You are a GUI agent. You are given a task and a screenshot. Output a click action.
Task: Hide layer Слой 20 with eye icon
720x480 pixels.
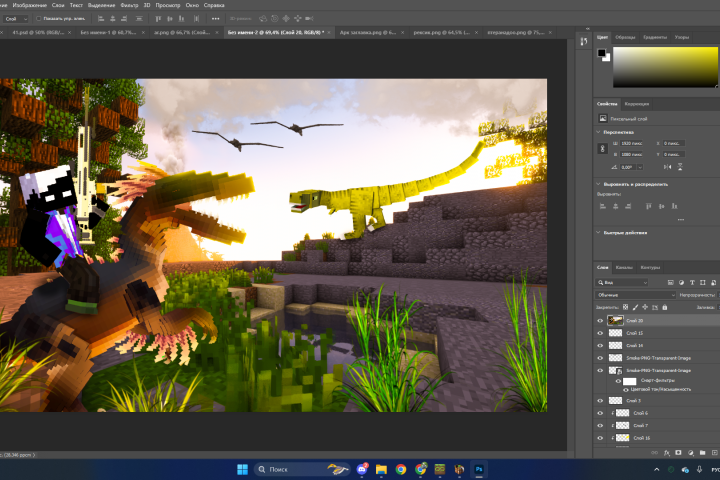click(x=600, y=320)
